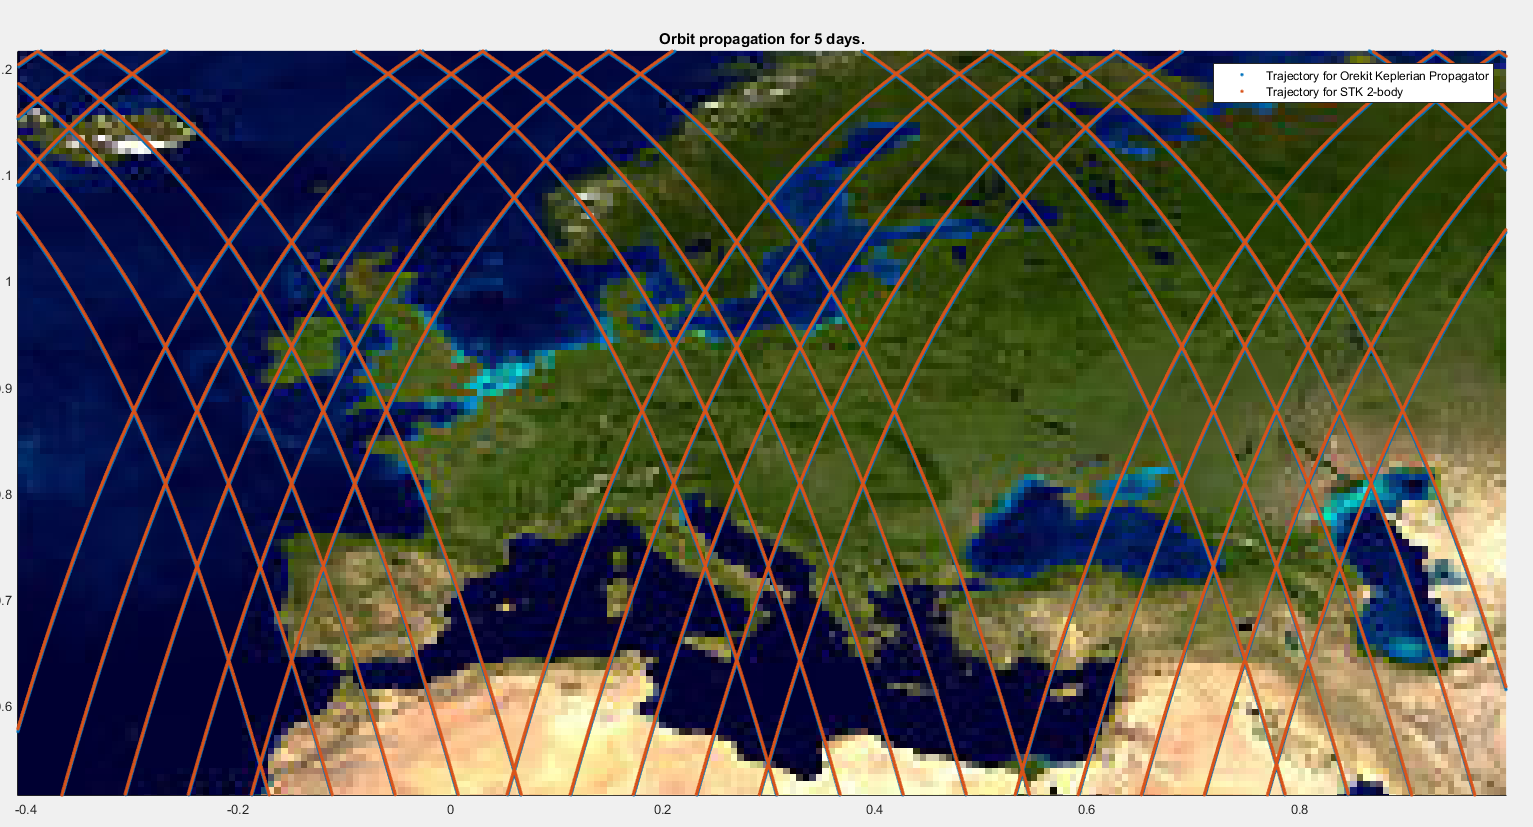Click the x-axis tick label -0.2
The height and width of the screenshot is (827, 1533).
(x=238, y=810)
